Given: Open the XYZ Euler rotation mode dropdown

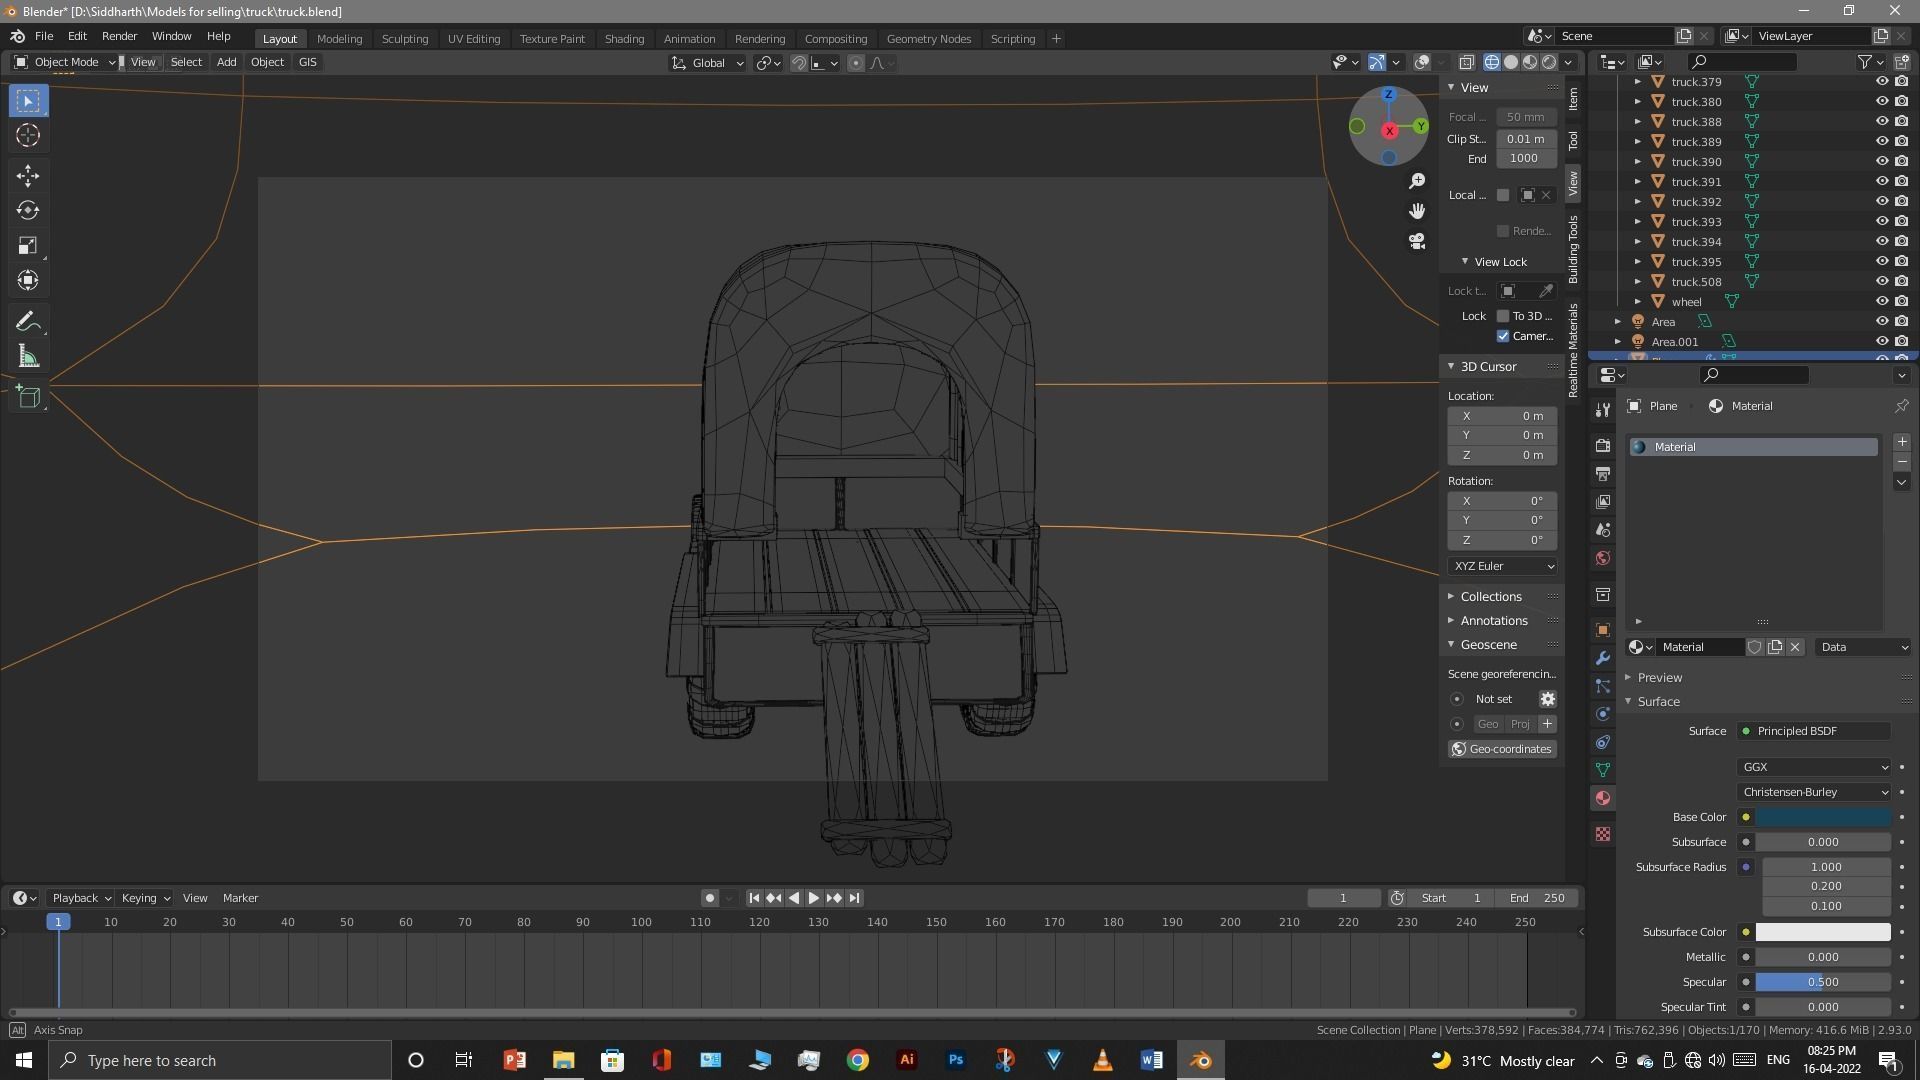Looking at the screenshot, I should pos(1502,566).
